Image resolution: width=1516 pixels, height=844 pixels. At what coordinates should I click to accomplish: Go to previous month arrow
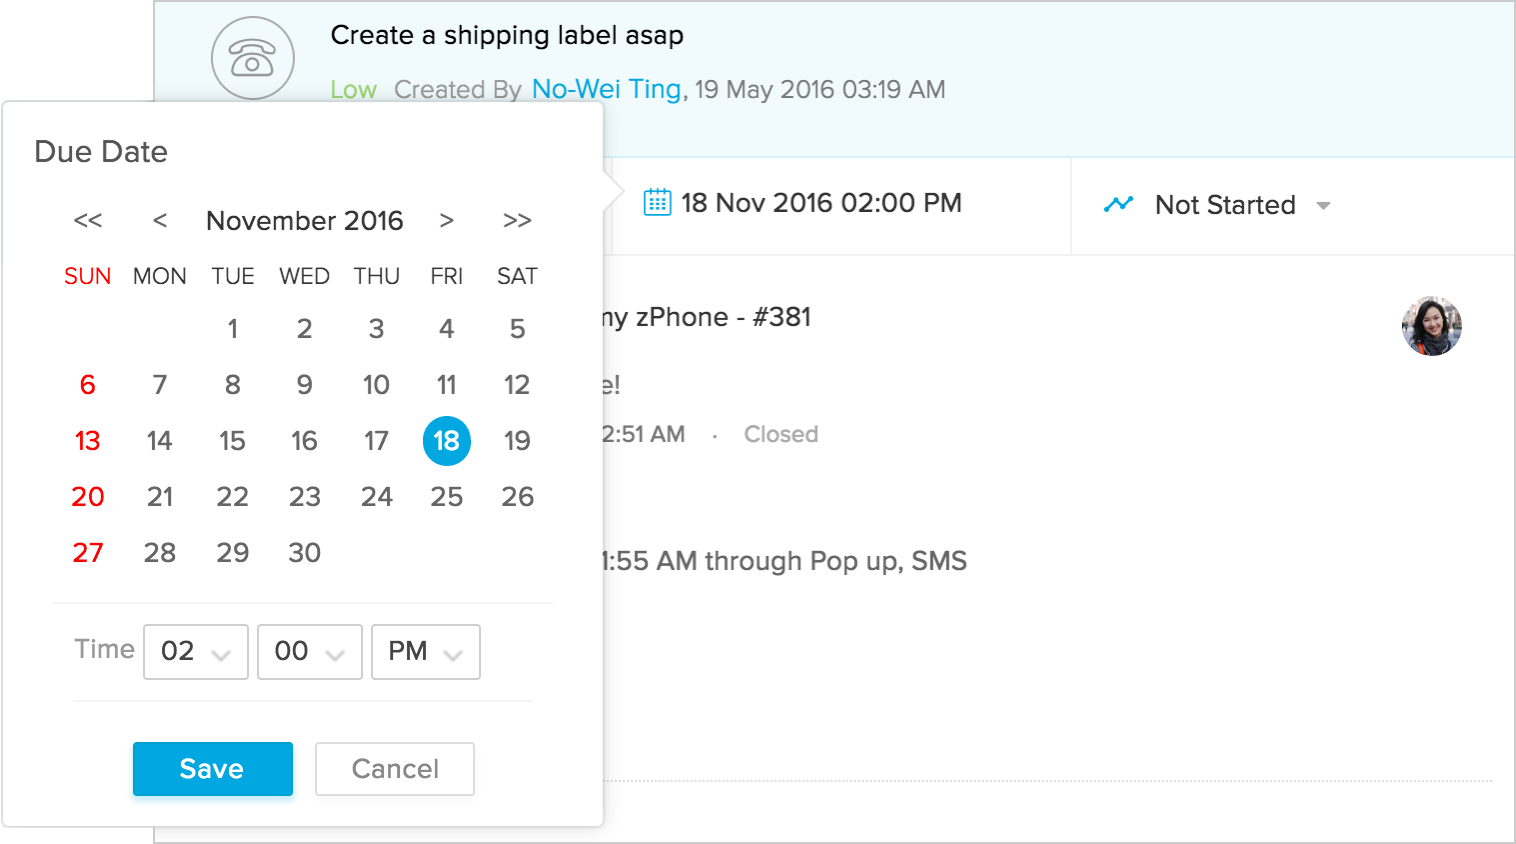[x=160, y=220]
